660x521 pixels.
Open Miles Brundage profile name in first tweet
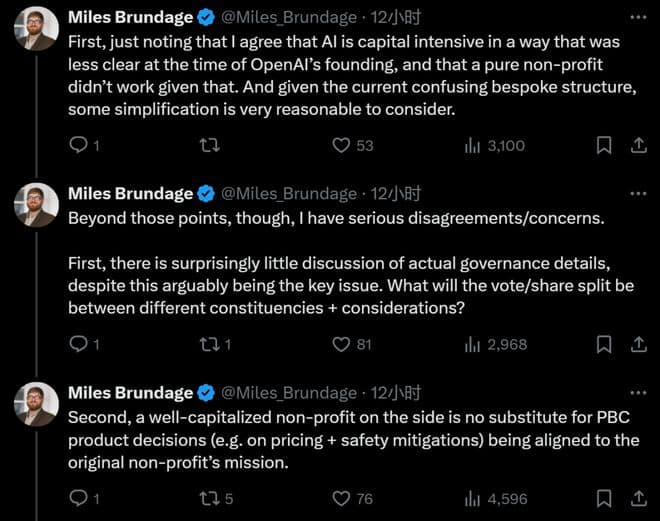coord(130,17)
